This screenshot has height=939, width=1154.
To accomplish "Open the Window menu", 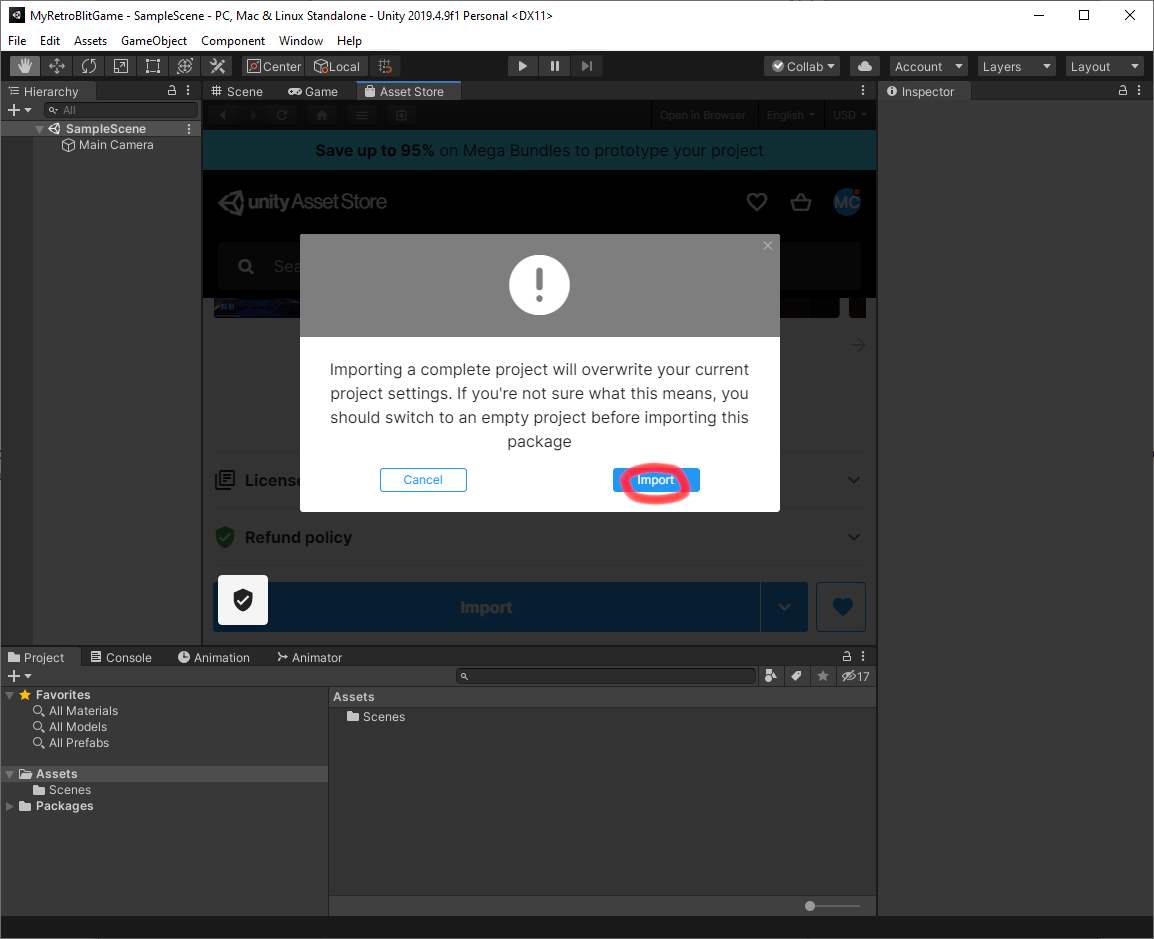I will (x=300, y=40).
